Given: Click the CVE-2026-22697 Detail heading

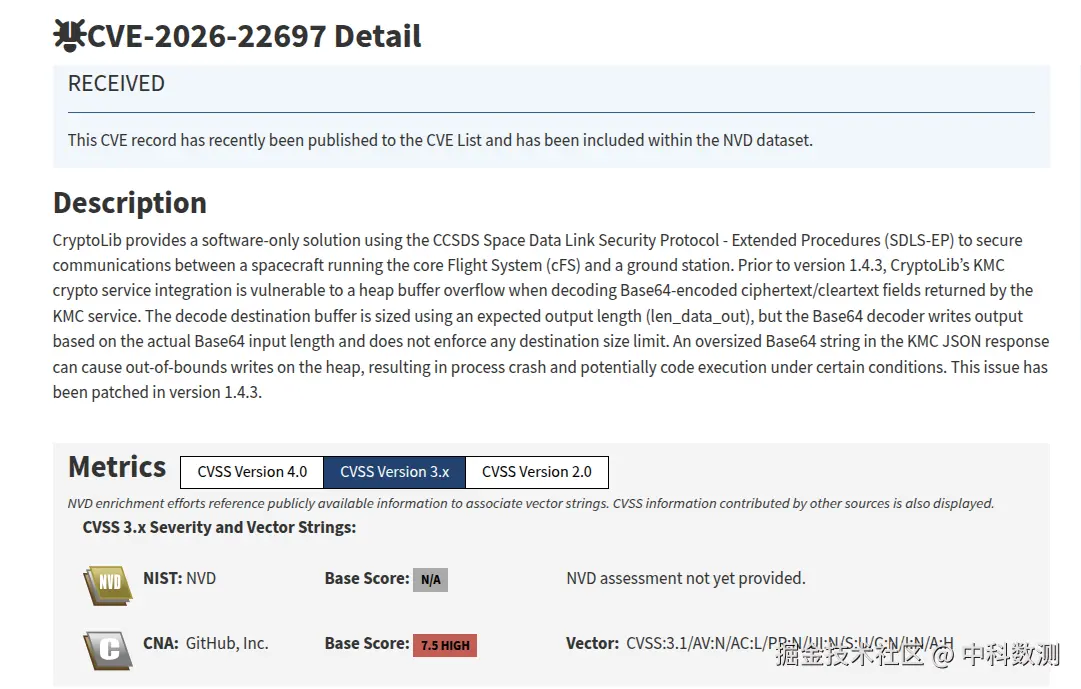Looking at the screenshot, I should click(255, 37).
